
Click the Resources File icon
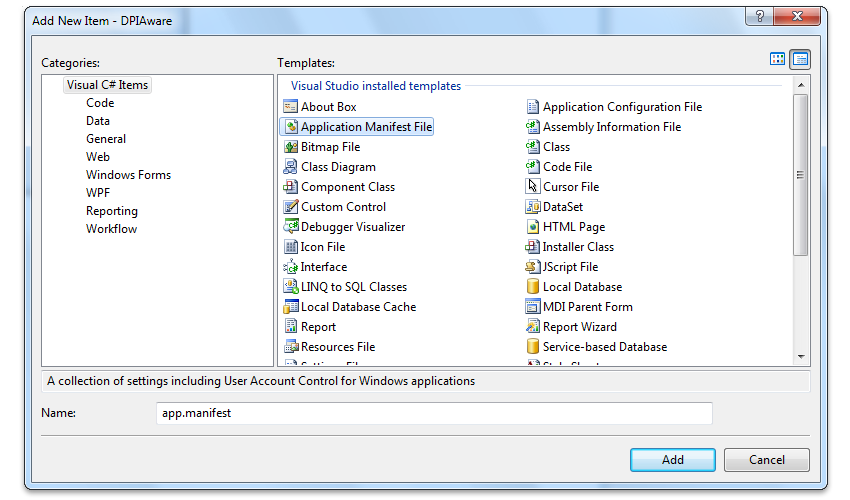tap(291, 347)
